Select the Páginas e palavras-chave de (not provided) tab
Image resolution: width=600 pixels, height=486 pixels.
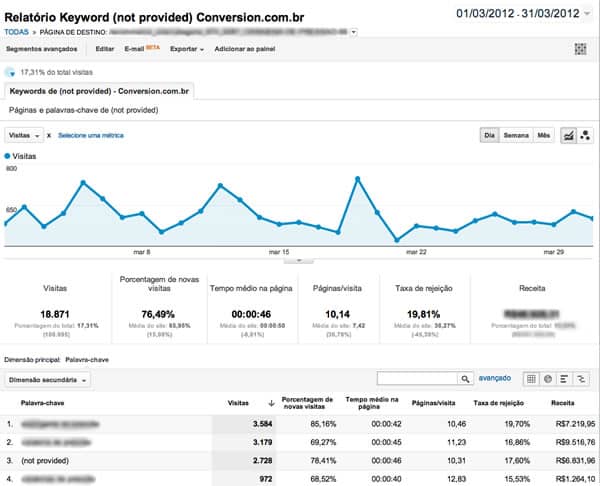(83, 110)
